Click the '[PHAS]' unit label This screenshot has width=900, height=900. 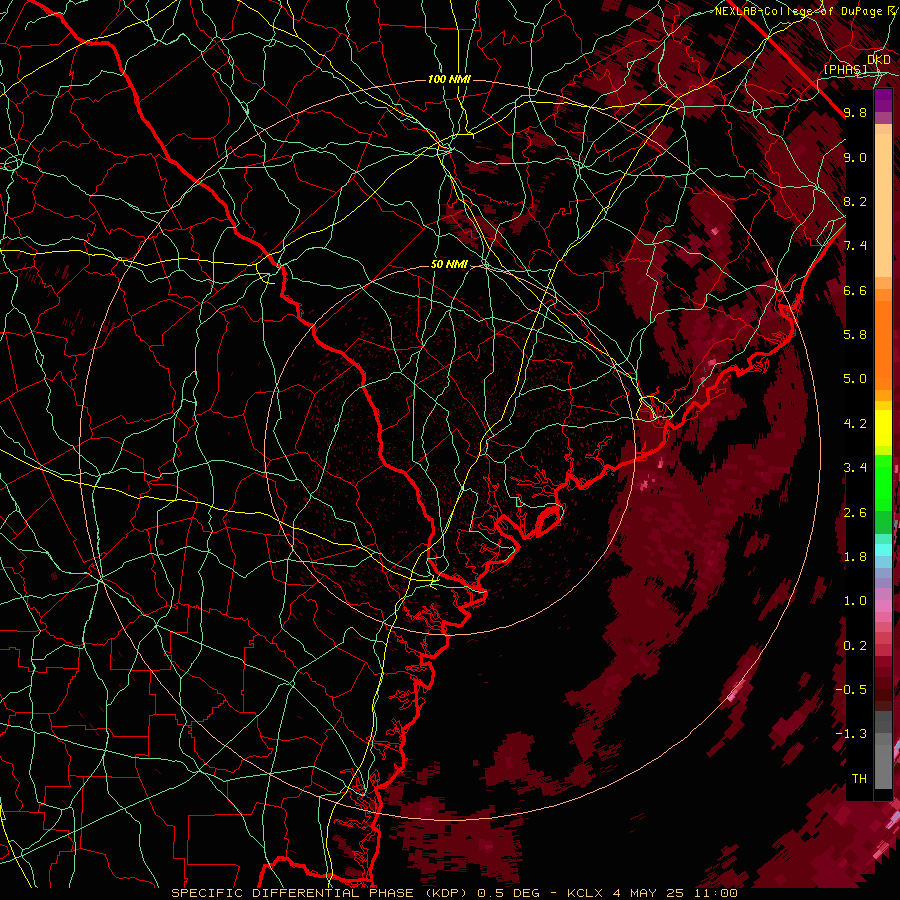pos(845,69)
